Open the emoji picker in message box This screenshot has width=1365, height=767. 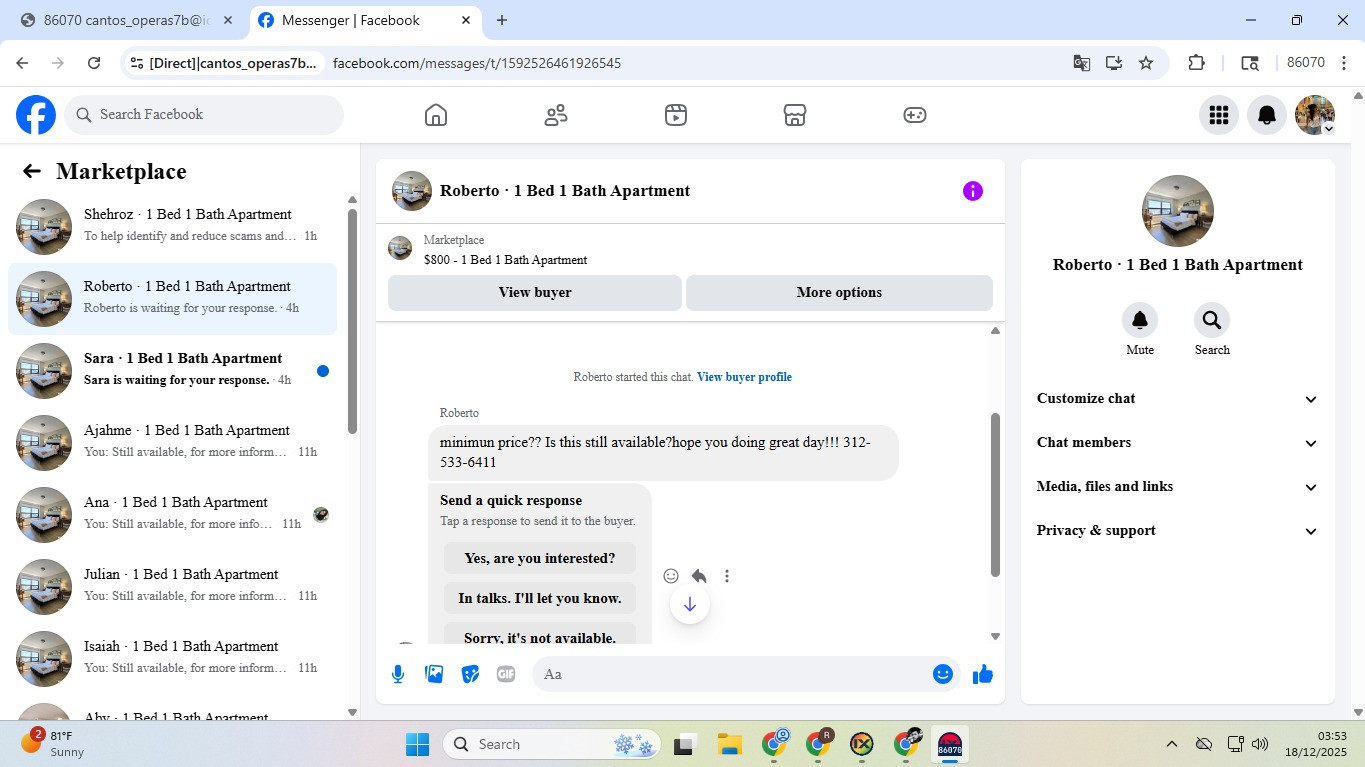[942, 674]
